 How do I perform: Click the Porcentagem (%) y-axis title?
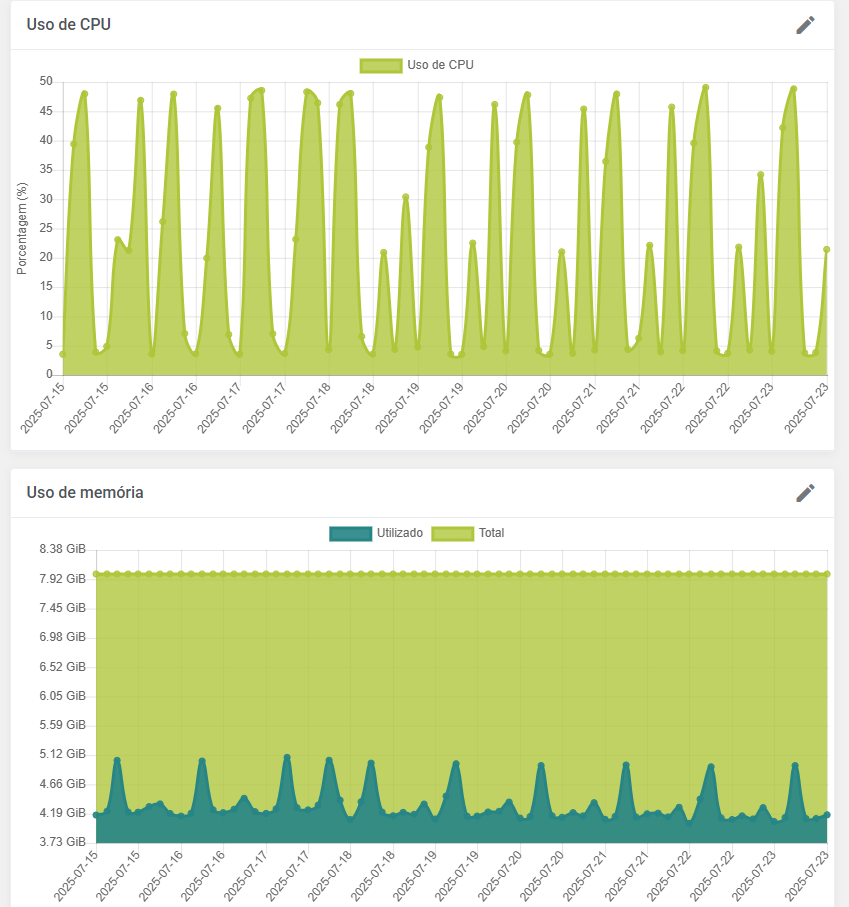[21, 229]
